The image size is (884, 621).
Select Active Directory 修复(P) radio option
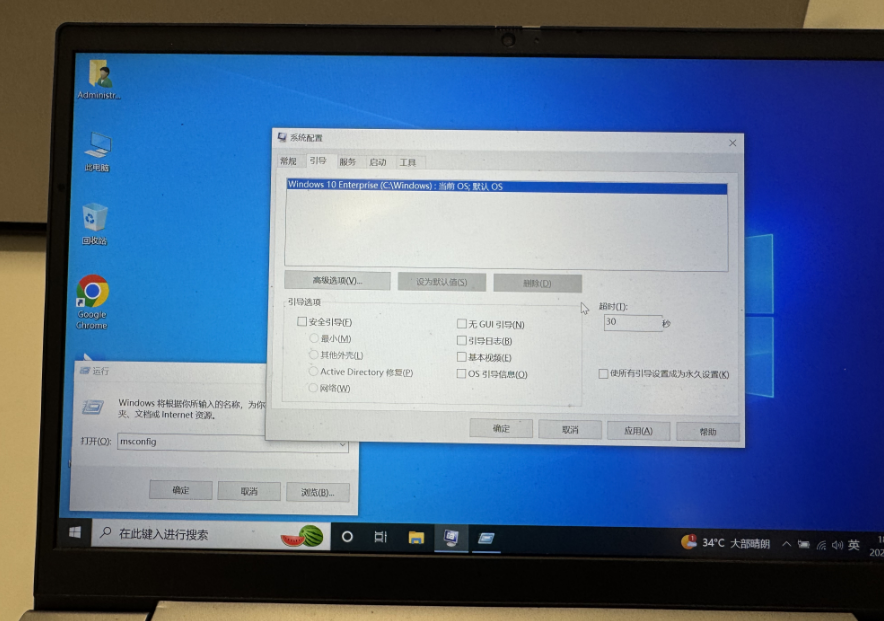313,371
